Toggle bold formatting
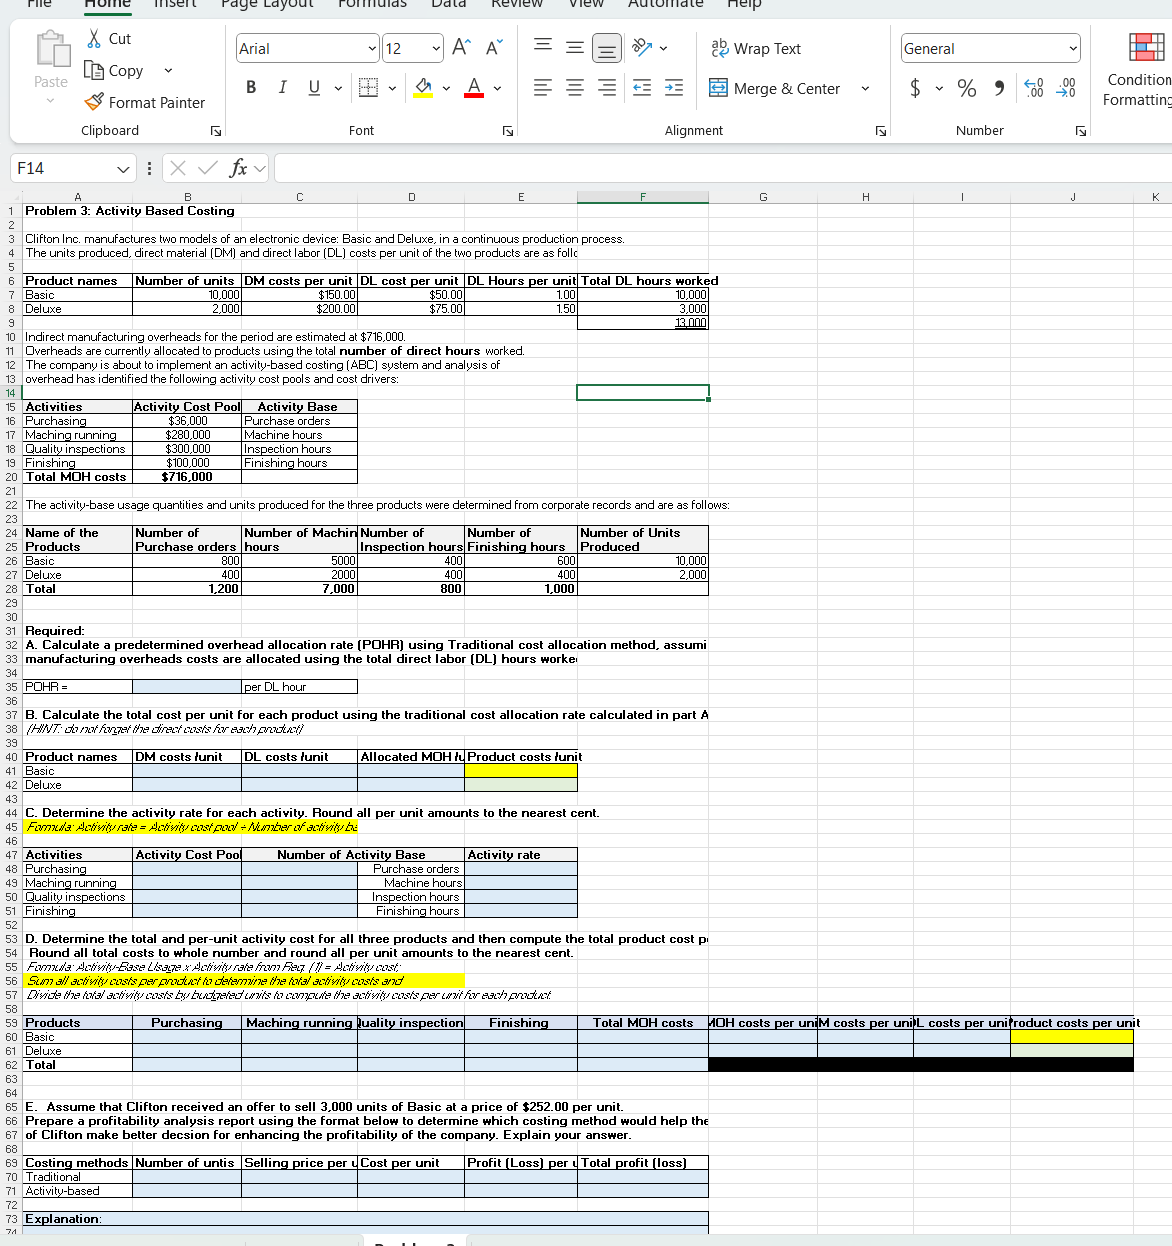 tap(250, 88)
